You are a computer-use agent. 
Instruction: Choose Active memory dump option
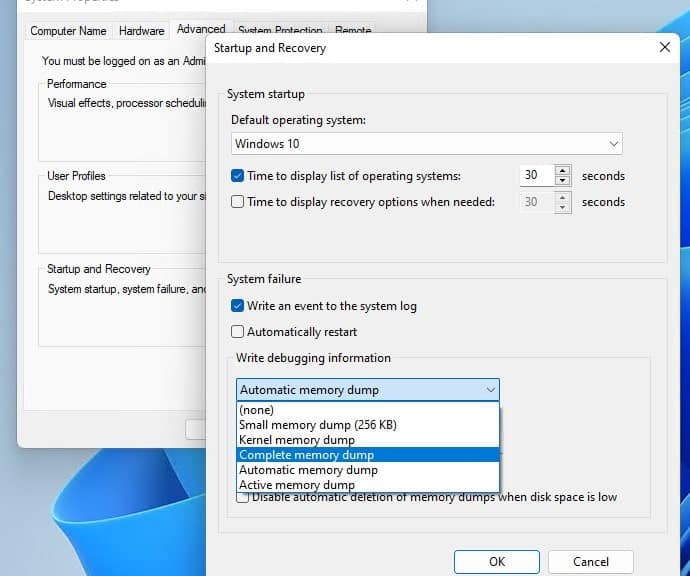[x=367, y=484]
